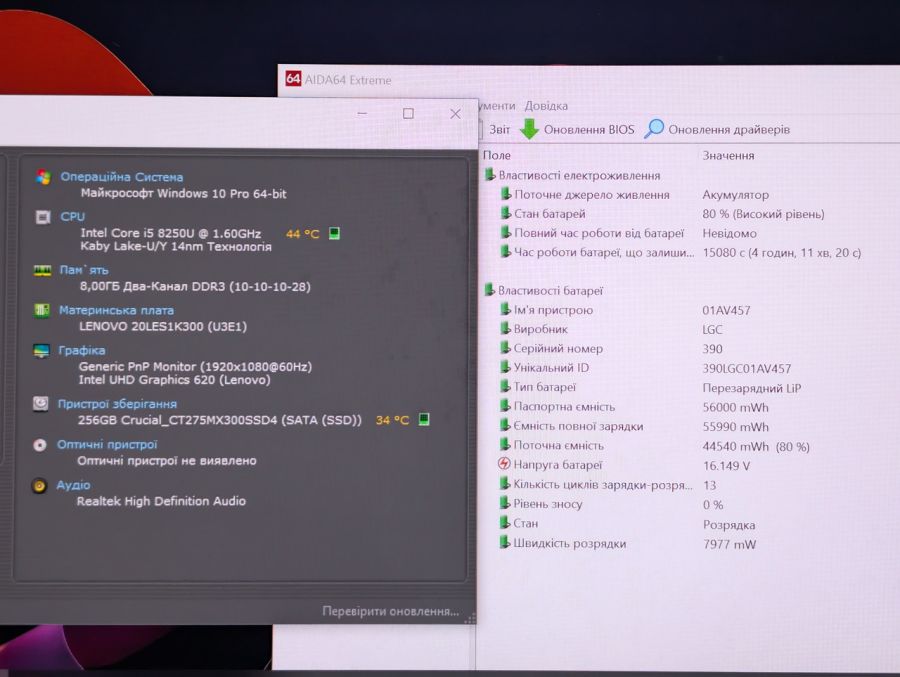900x677 pixels.
Task: Select value 44540 mWh (80 %)
Action: (x=756, y=447)
